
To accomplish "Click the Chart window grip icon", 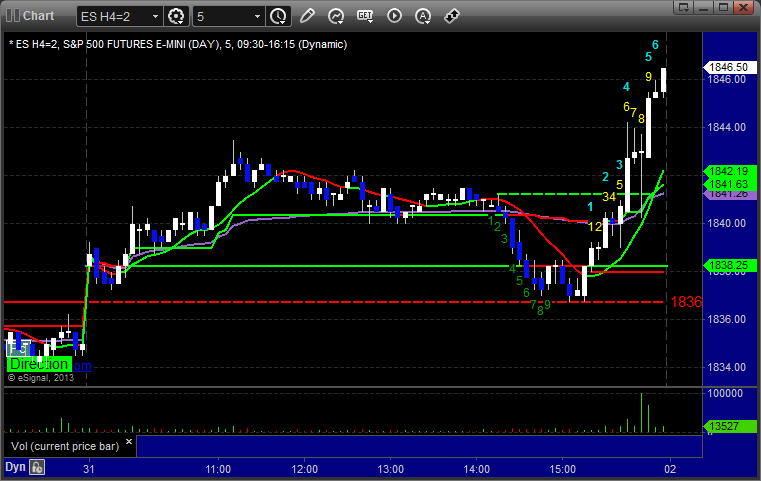I will 13,16.
